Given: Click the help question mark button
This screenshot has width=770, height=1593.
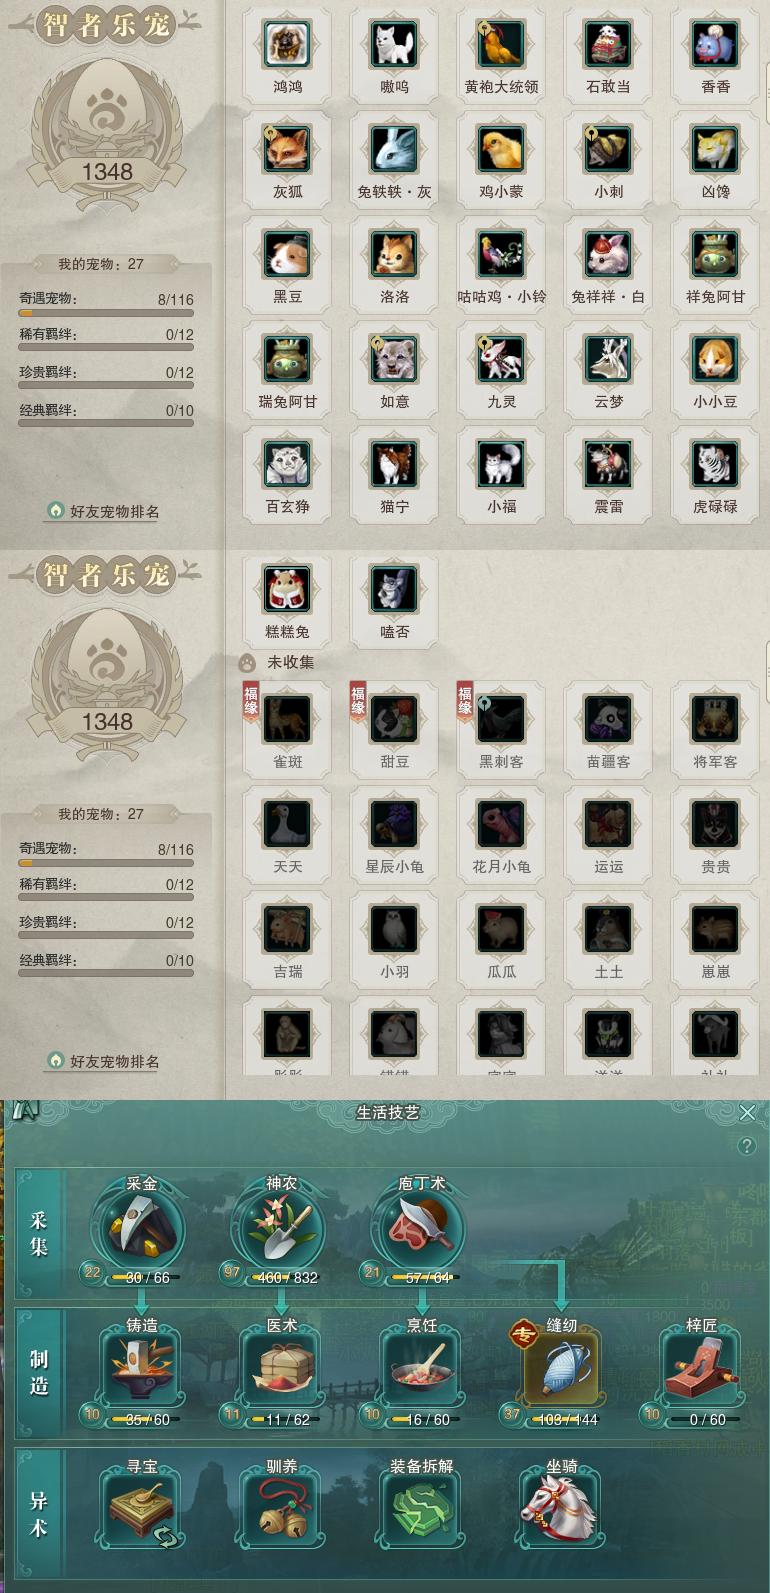Looking at the screenshot, I should (746, 1146).
